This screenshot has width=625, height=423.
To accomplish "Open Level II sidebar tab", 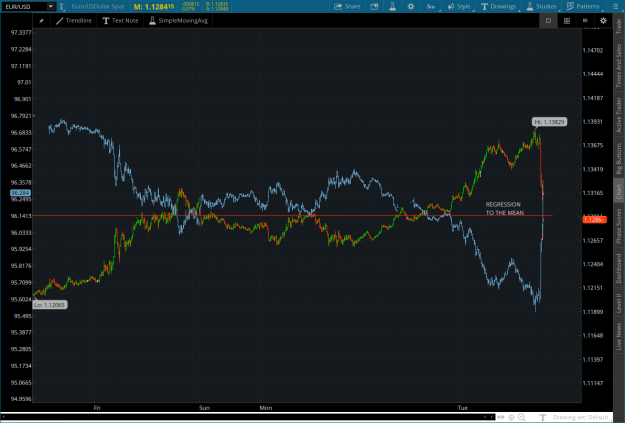I will (619, 303).
